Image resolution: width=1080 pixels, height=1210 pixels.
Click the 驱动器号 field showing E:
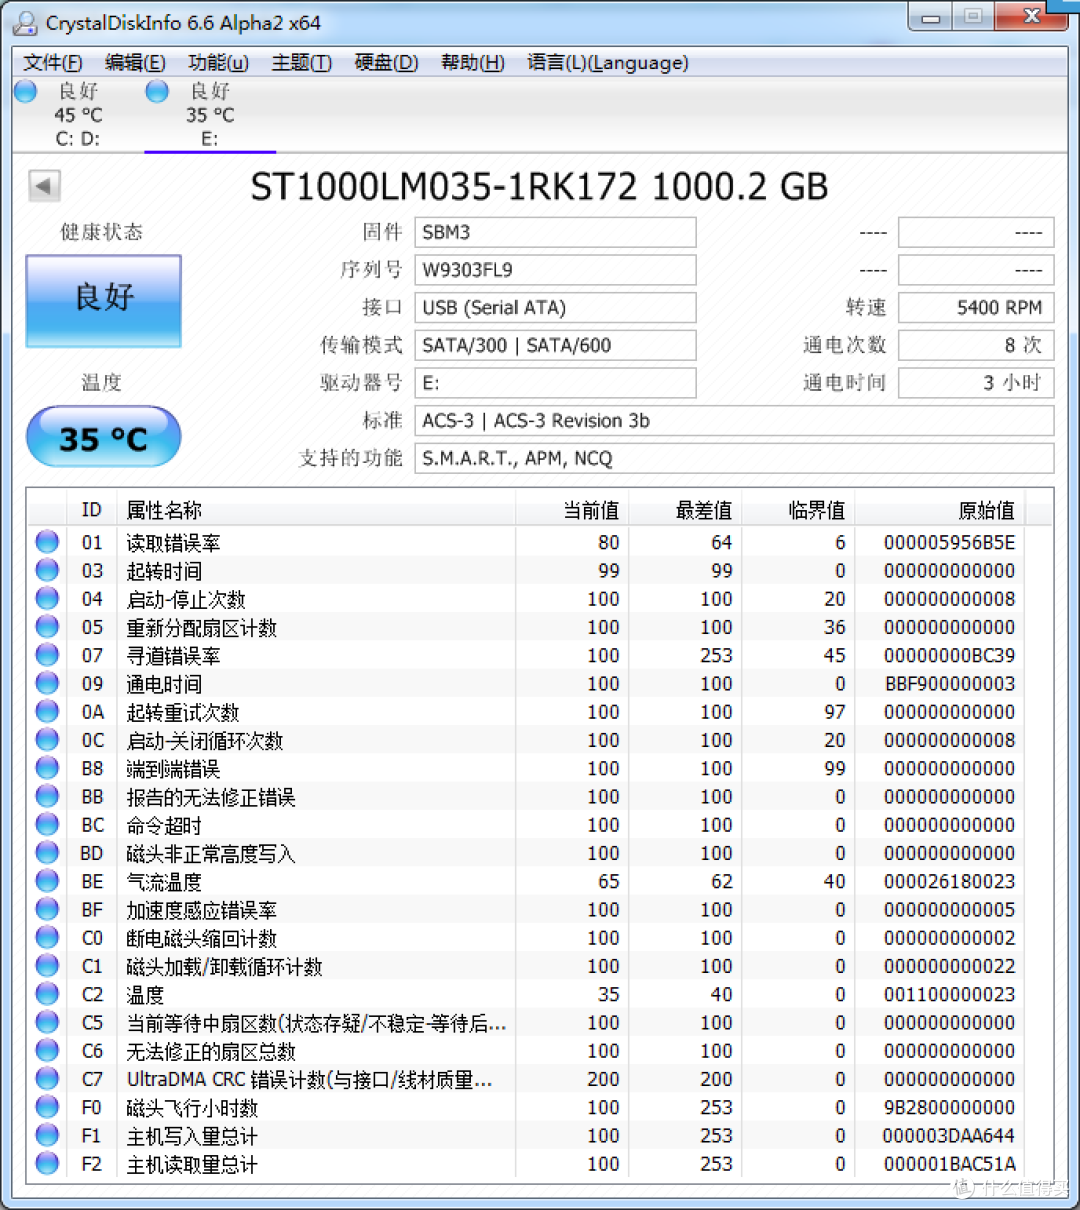555,383
